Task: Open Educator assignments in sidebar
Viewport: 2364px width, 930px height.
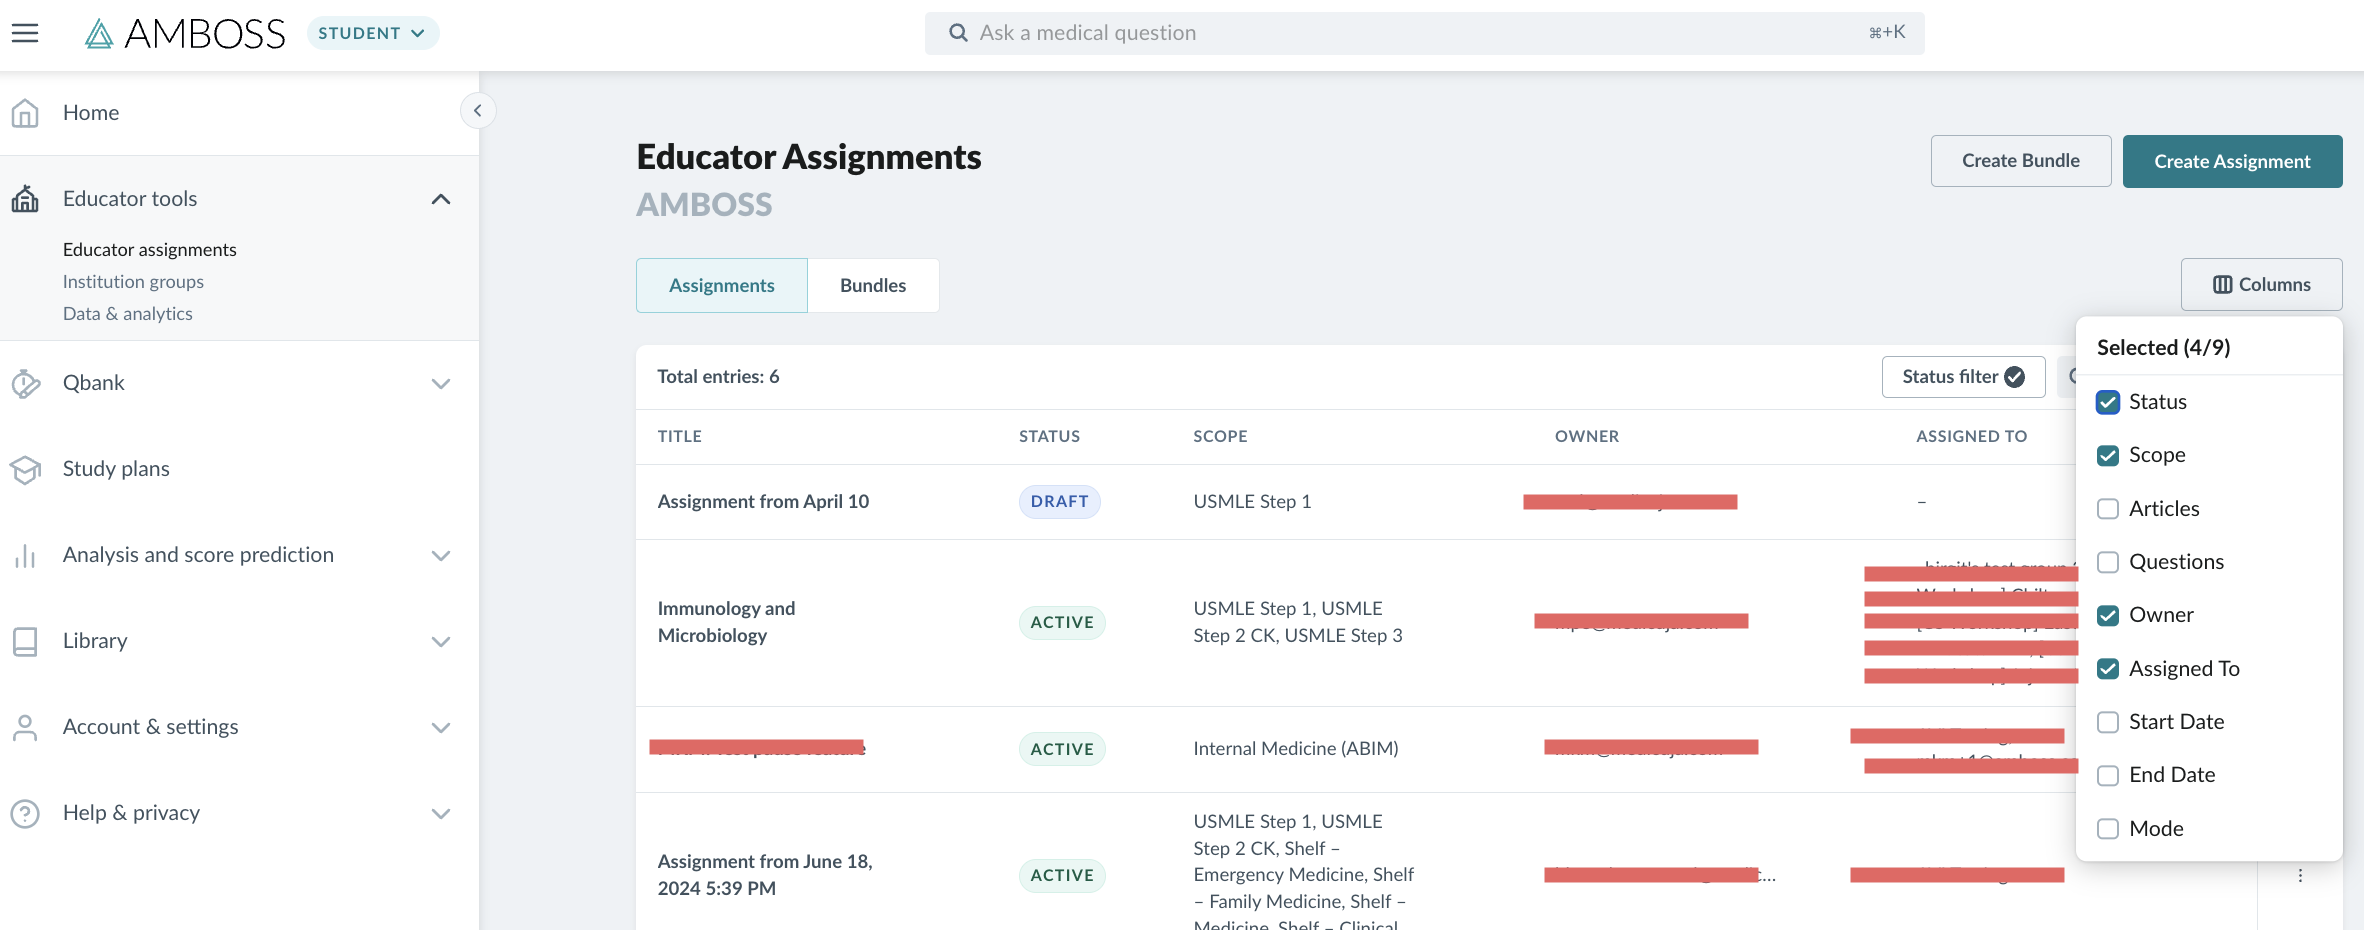Action: coord(150,249)
